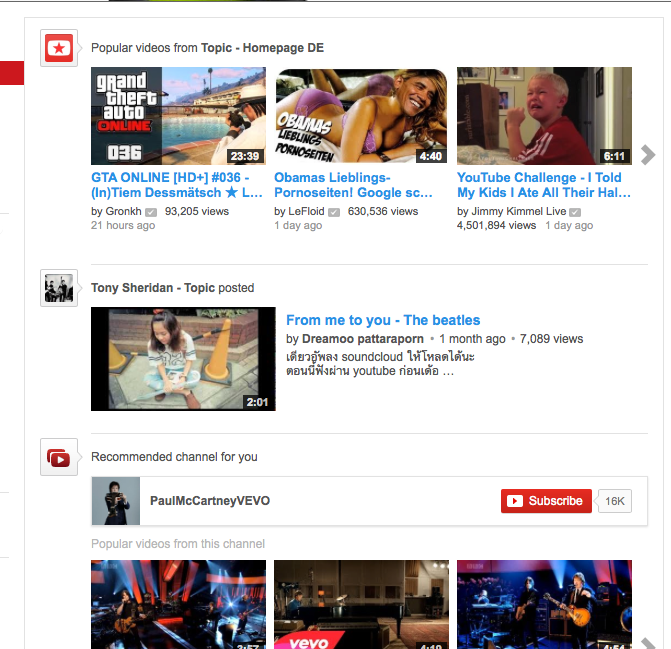Click the Thai soundcloud description text
The height and width of the screenshot is (649, 671).
[x=380, y=364]
